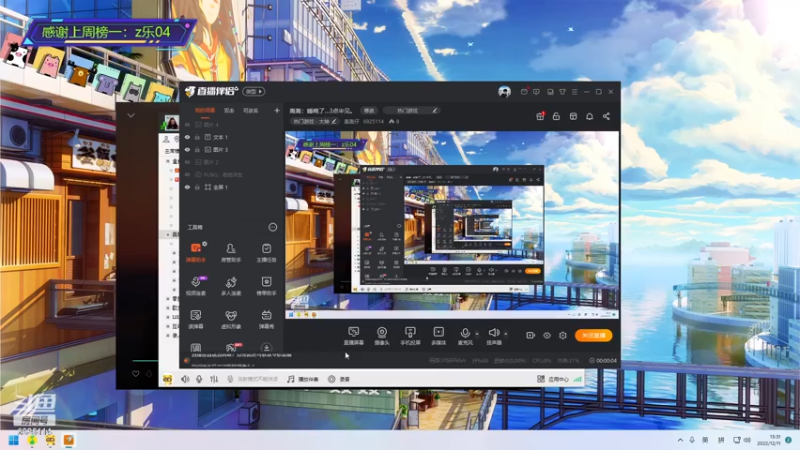Image resolution: width=800 pixels, height=450 pixels.
Task: Click the 录音 record button in the background window
Action: pyautogui.click(x=339, y=379)
